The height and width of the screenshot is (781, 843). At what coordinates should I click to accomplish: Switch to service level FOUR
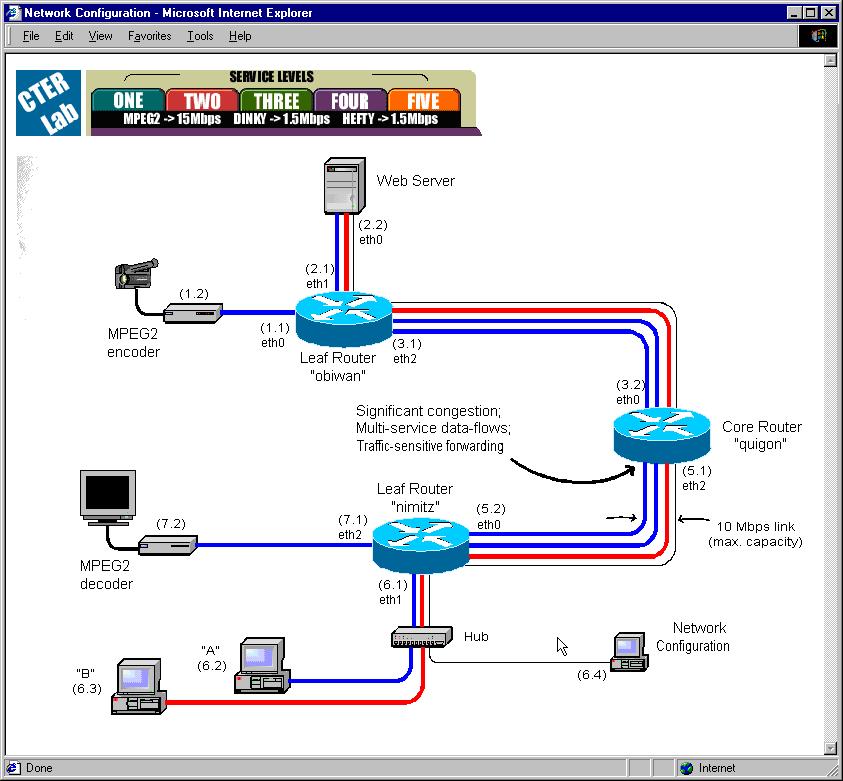pos(350,100)
